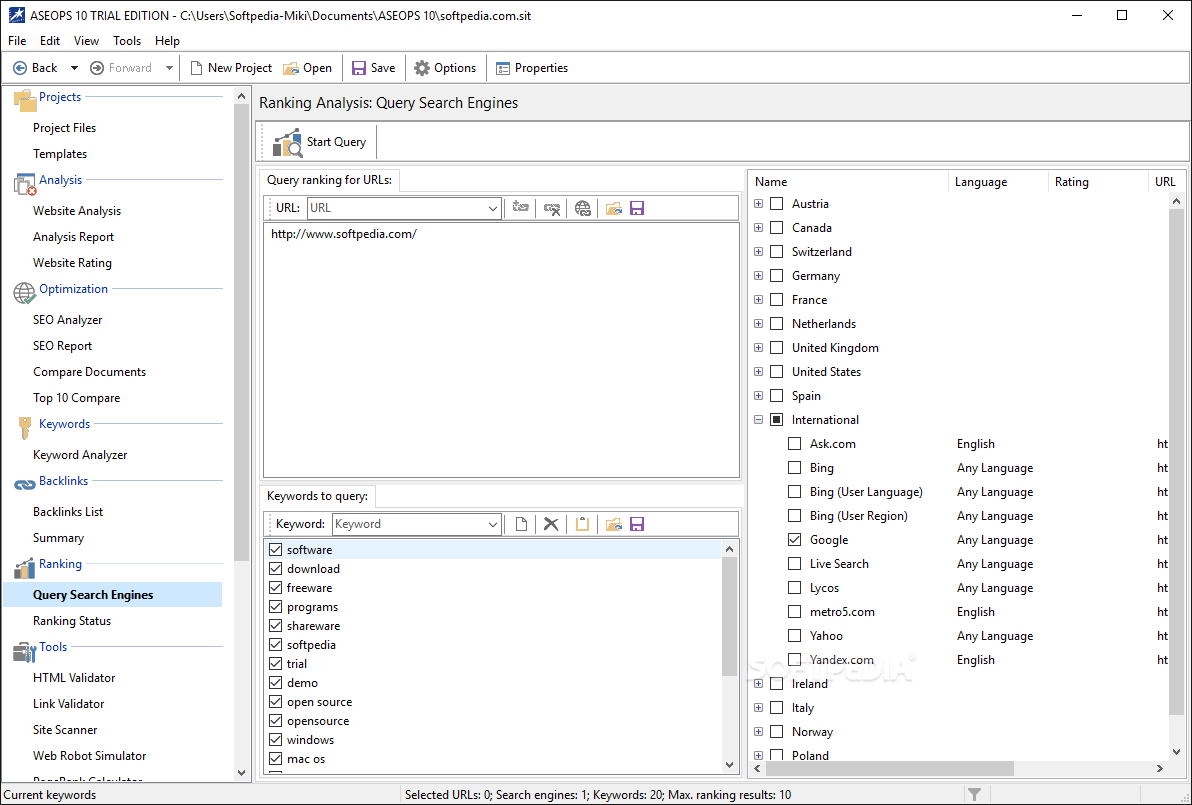Open Website Analysis in sidebar

pyautogui.click(x=77, y=211)
